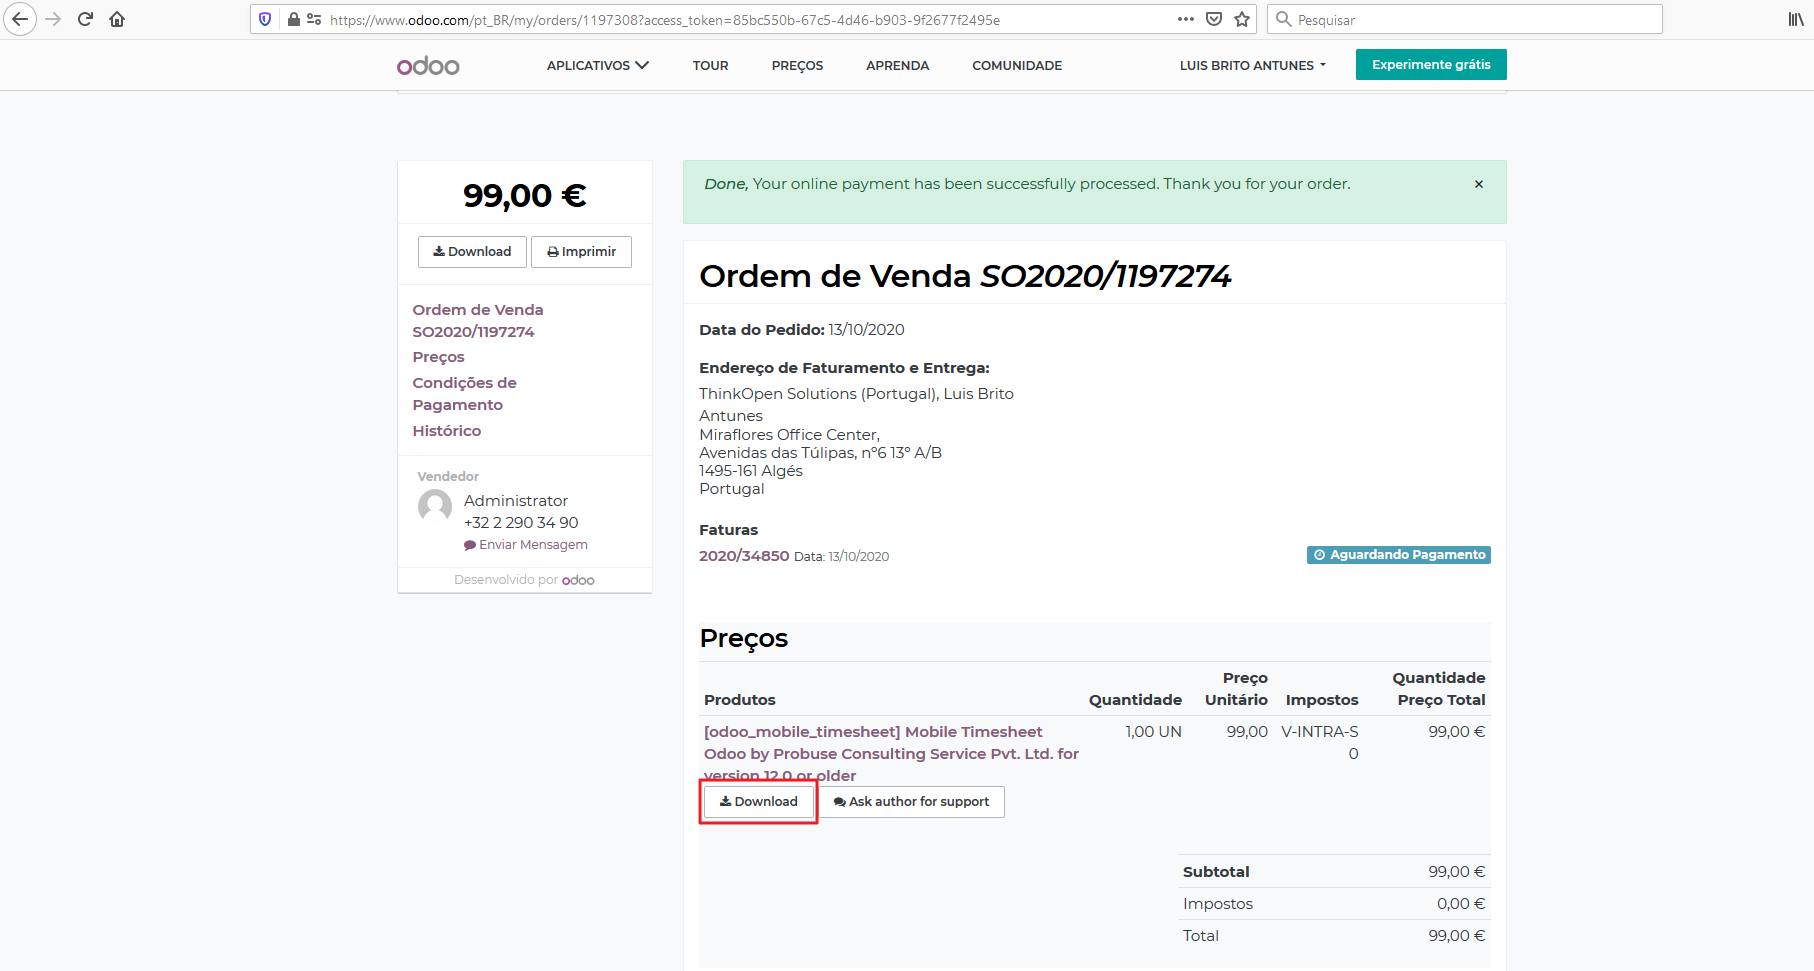This screenshot has height=971, width=1814.
Task: Click the Odoo logo in header
Action: (x=428, y=66)
